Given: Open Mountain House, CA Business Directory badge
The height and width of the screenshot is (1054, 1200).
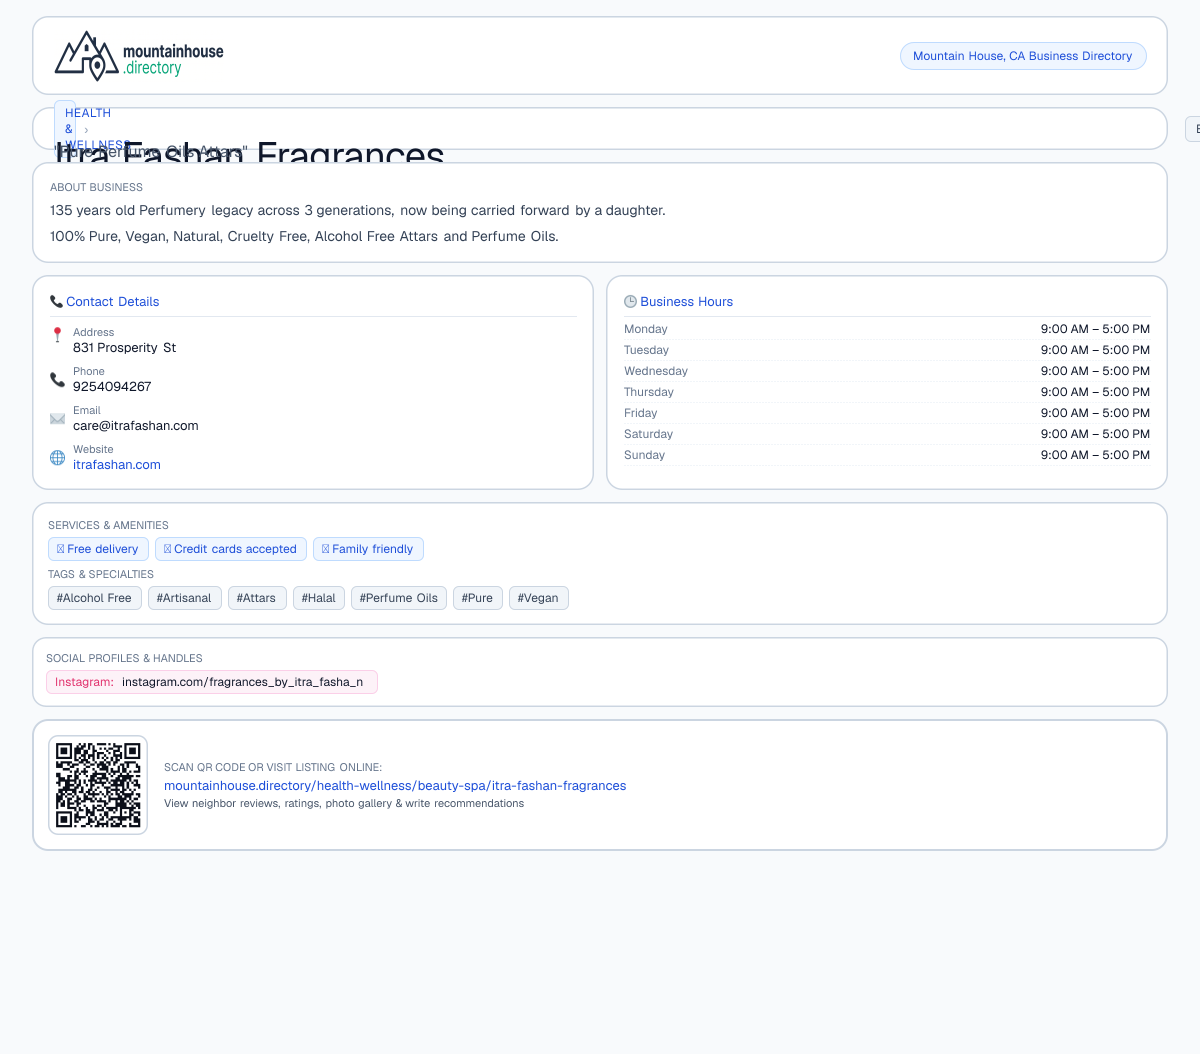Looking at the screenshot, I should coord(1023,56).
